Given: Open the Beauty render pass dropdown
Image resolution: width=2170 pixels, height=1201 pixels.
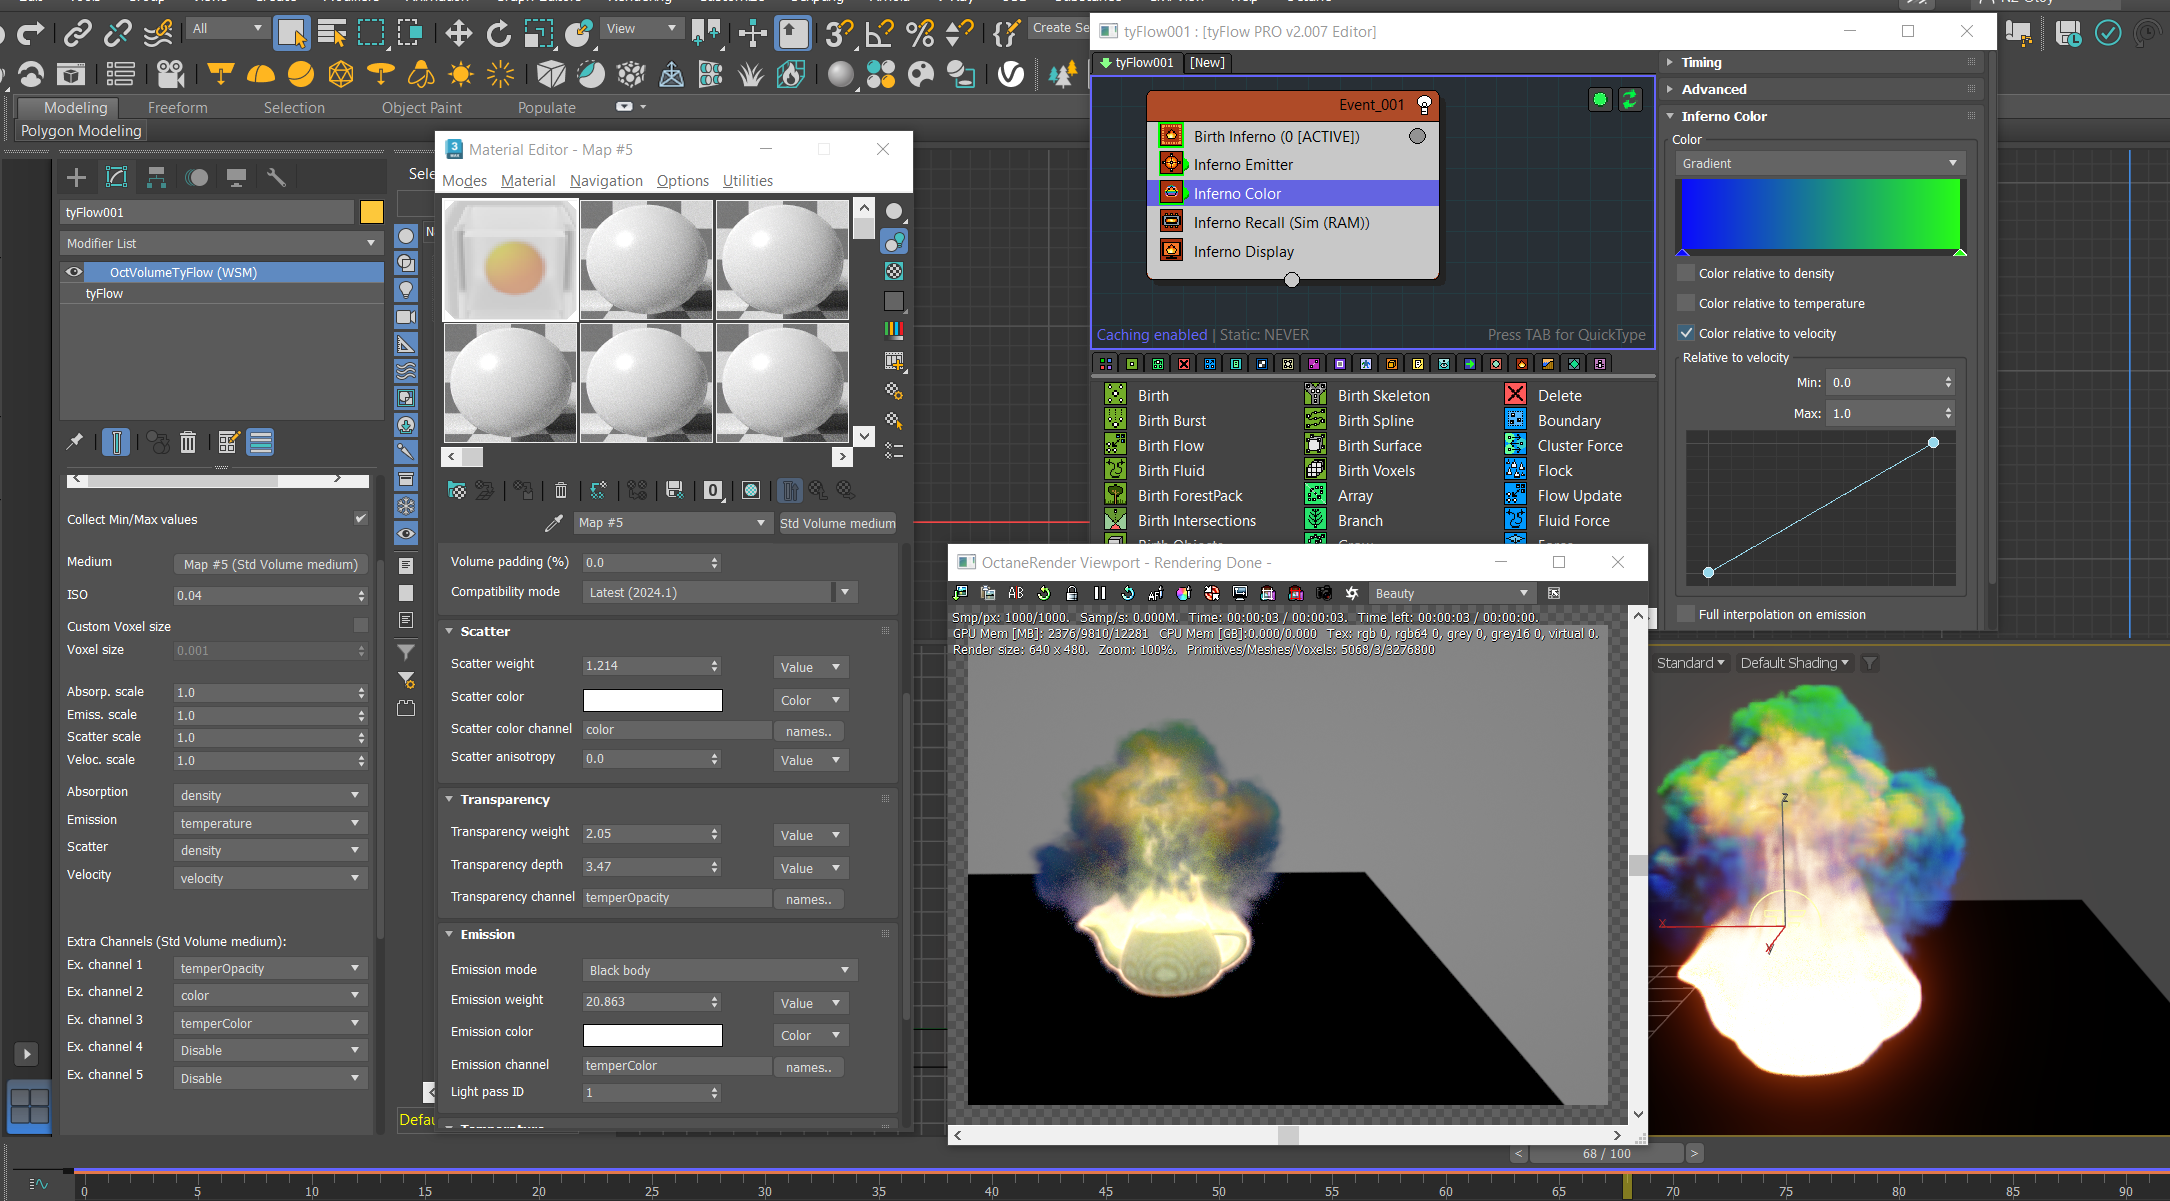Looking at the screenshot, I should click(1451, 593).
